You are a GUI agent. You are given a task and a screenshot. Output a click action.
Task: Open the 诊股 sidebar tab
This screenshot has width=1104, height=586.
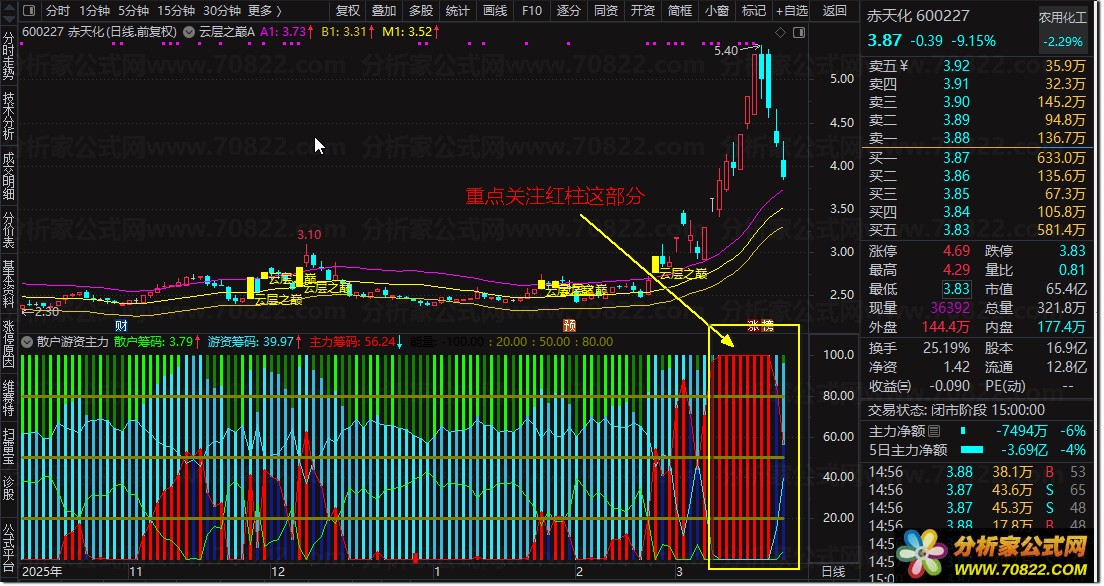[8, 487]
